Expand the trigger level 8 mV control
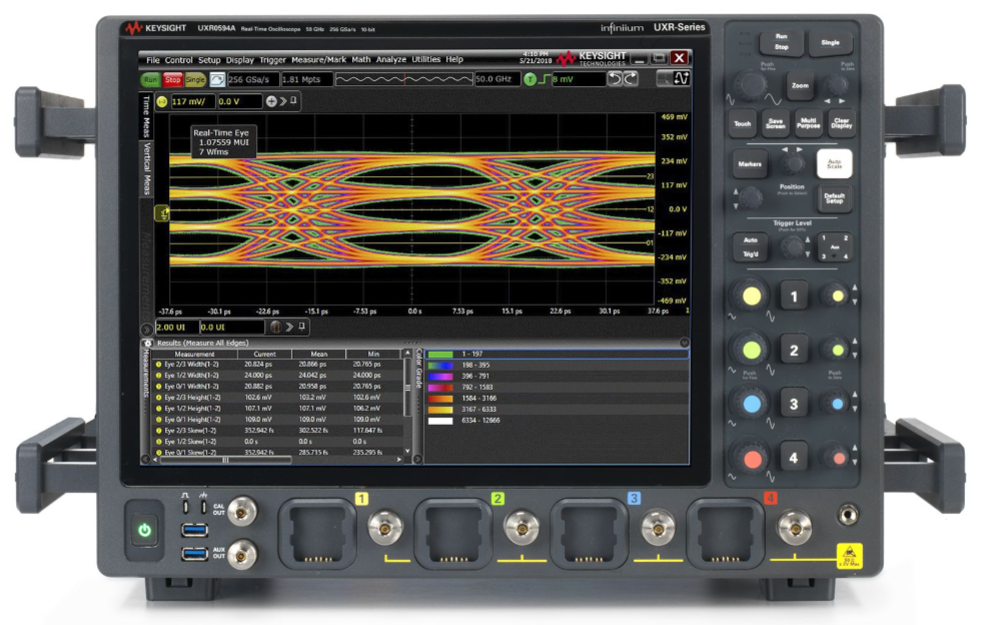This screenshot has height=625, width=982. [x=580, y=79]
